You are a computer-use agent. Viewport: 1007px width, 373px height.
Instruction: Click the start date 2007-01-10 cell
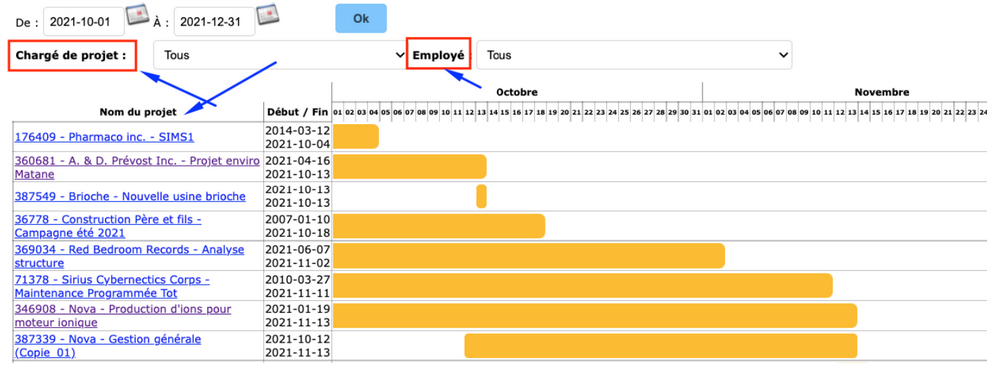[298, 220]
